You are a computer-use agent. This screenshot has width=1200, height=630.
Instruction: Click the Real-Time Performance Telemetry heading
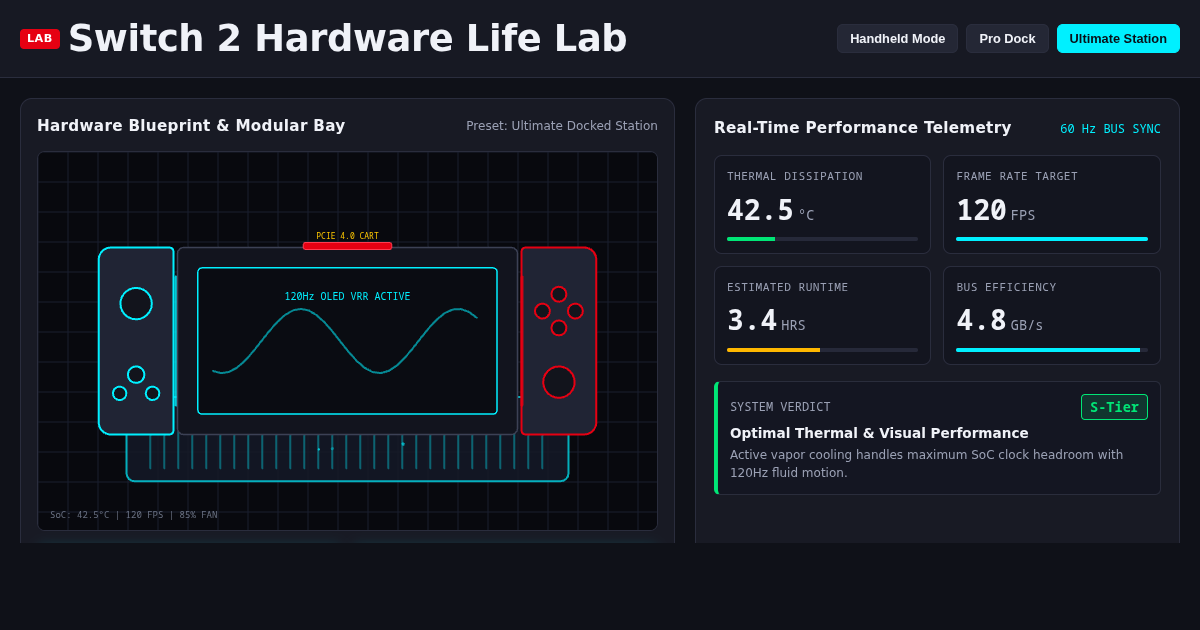tap(862, 128)
